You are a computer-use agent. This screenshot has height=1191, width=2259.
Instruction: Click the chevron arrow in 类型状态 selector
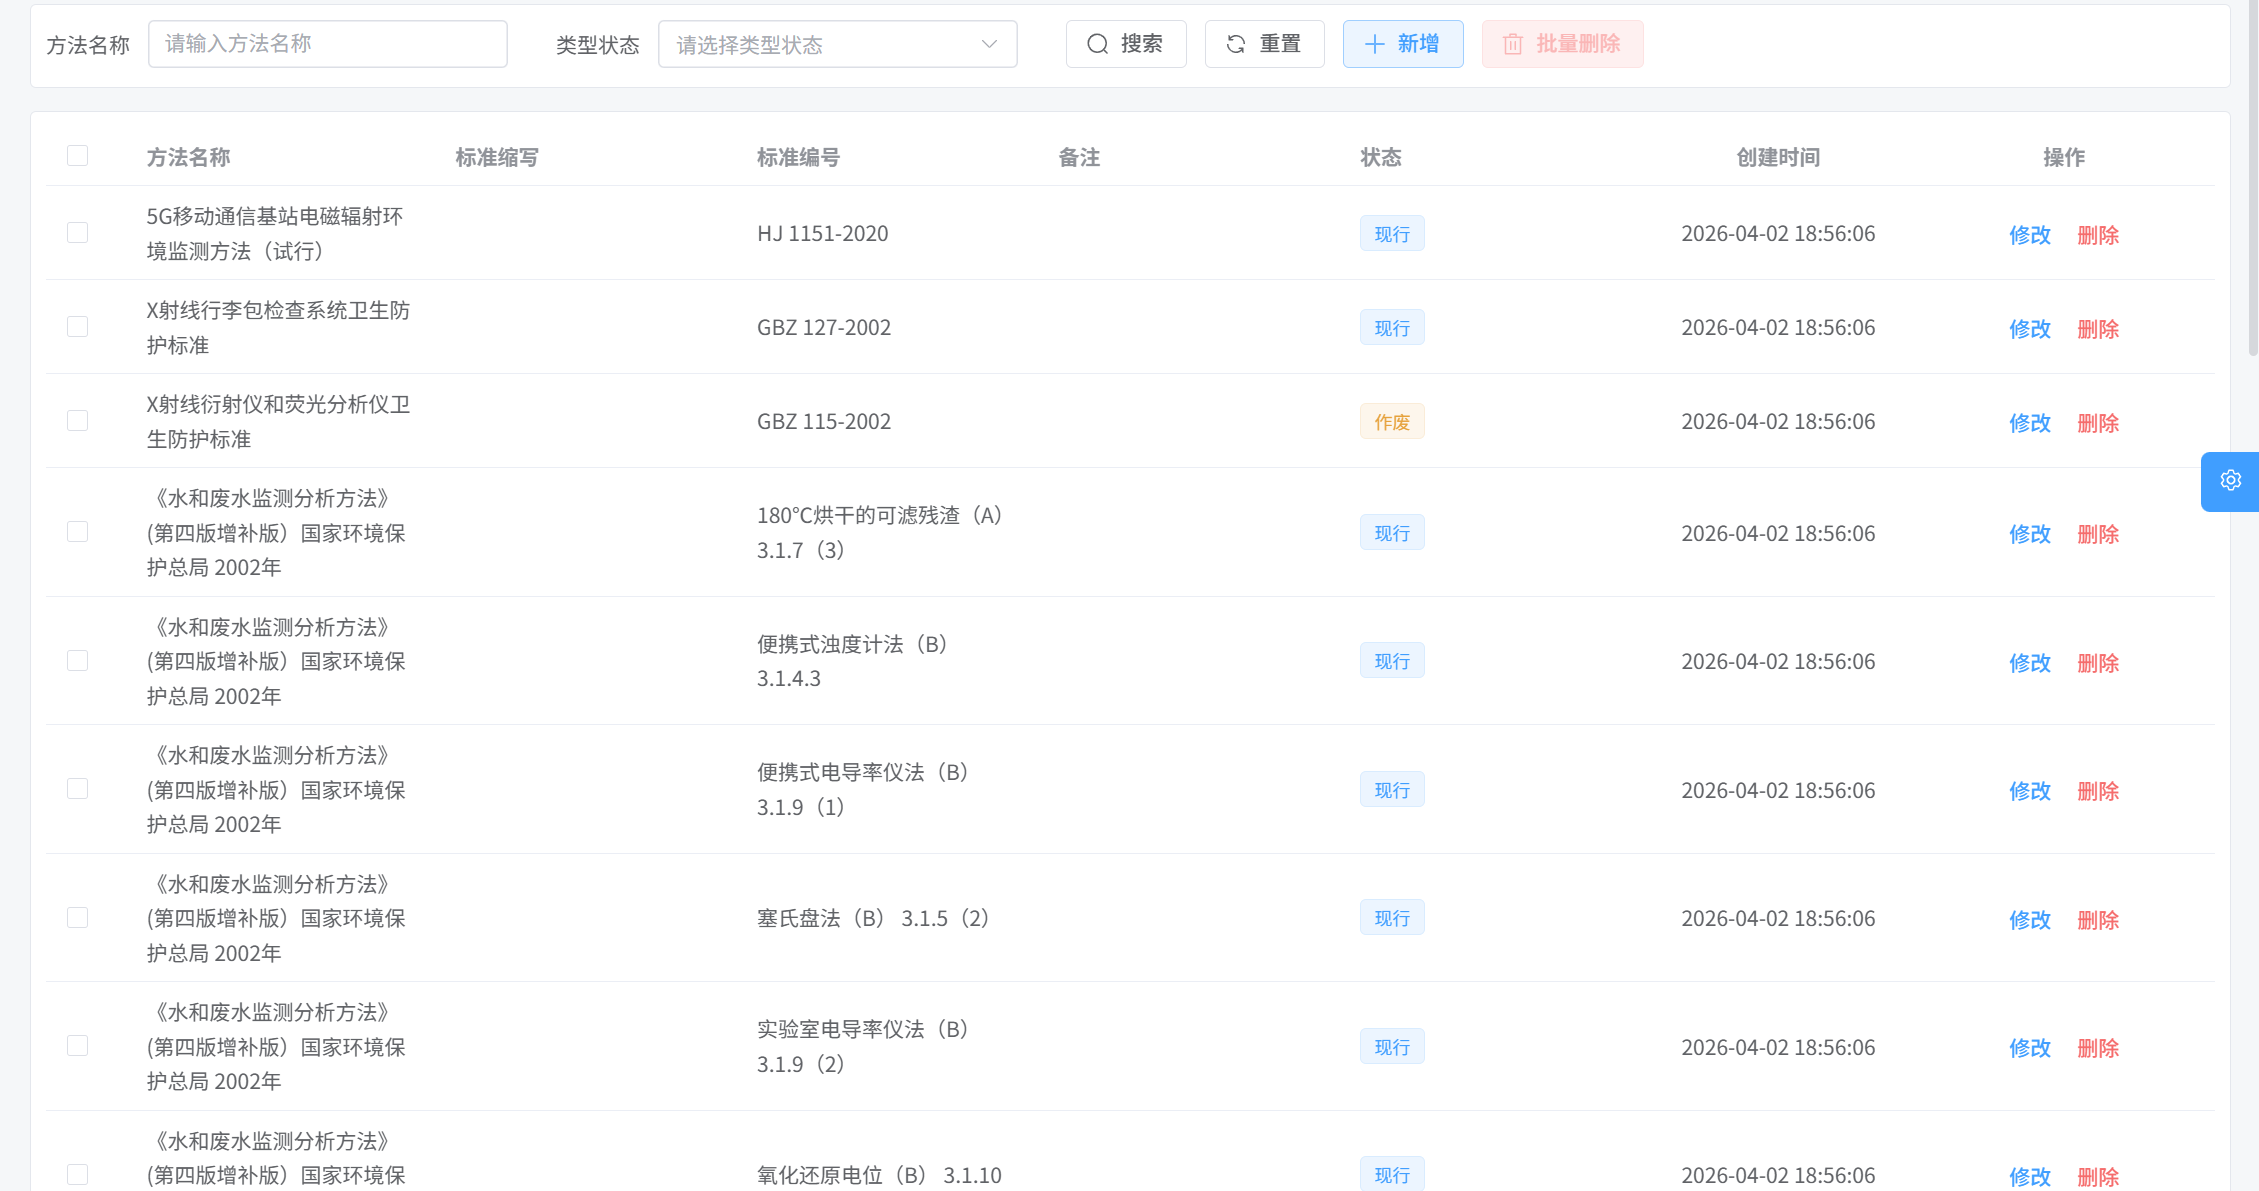(x=989, y=44)
